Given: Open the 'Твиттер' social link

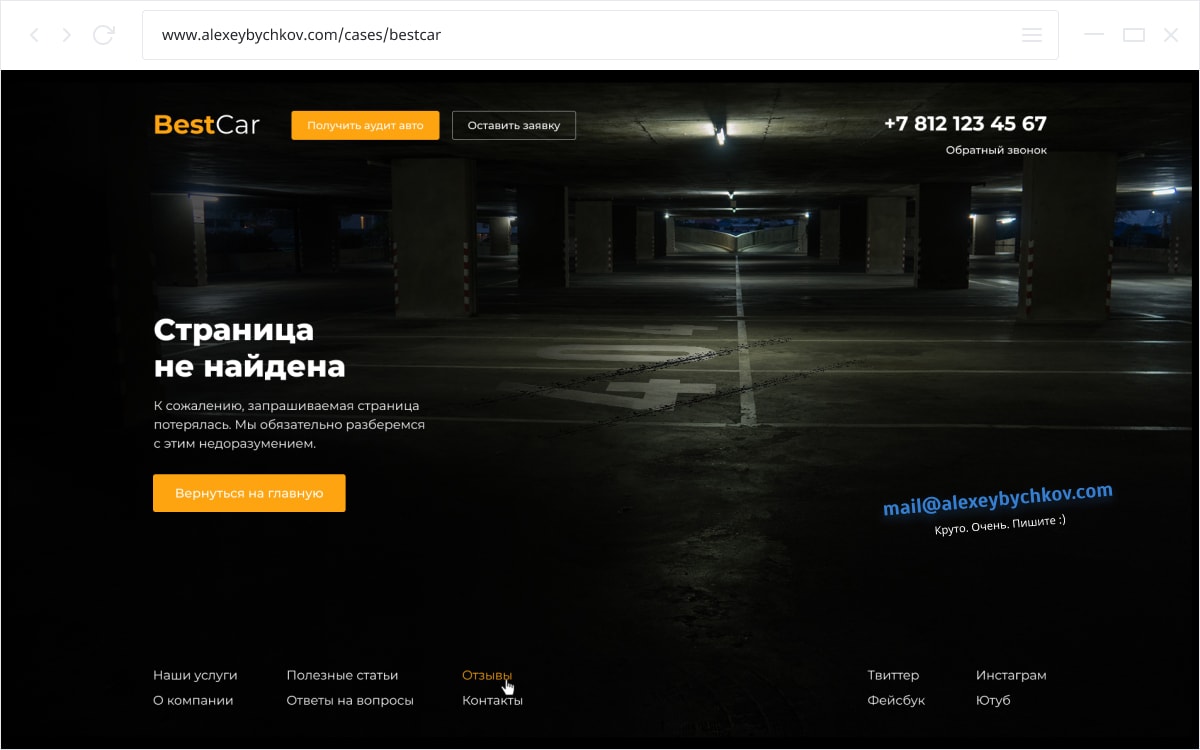Looking at the screenshot, I should point(892,675).
